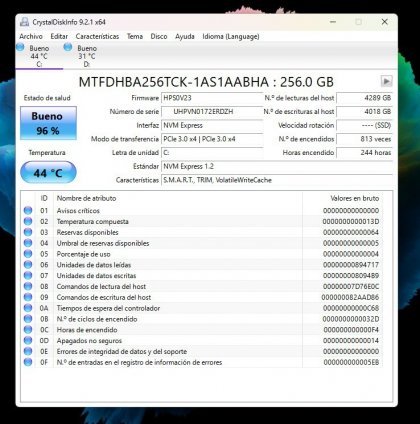The width and height of the screenshot is (420, 424).
Task: Click the Nombre de atributo column header
Action: click(x=178, y=198)
